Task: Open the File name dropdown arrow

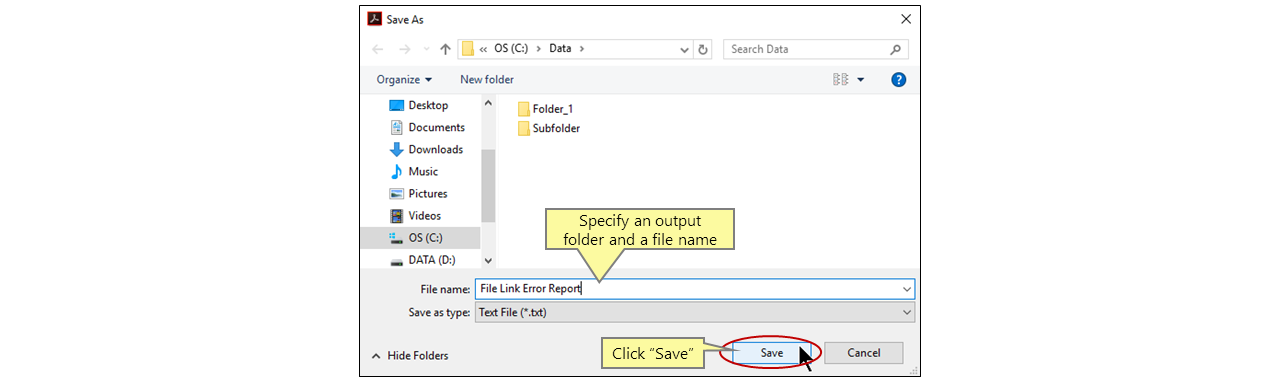Action: coord(907,289)
